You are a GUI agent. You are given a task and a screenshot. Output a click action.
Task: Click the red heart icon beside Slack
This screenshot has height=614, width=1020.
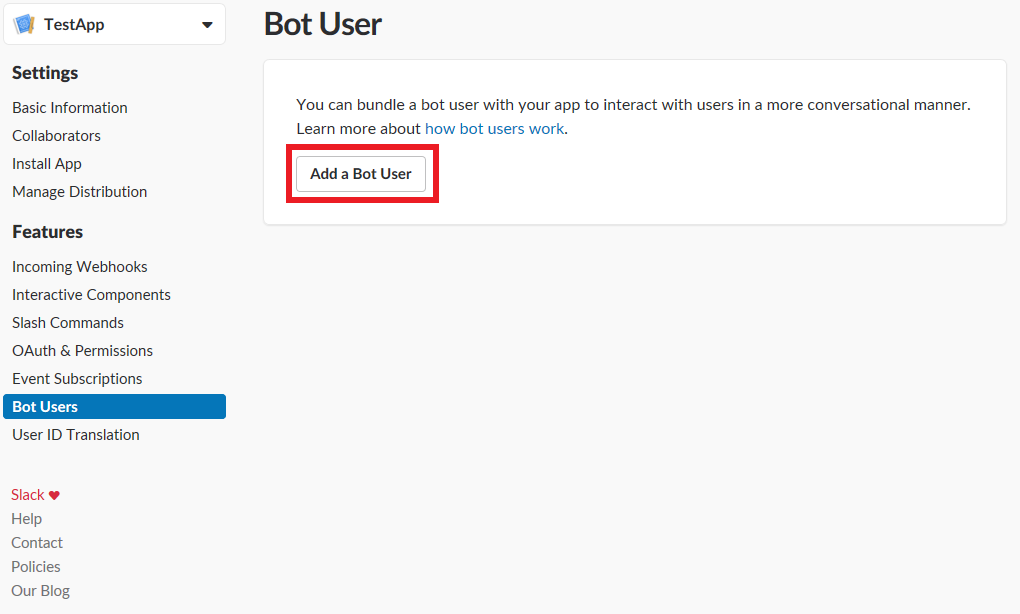coord(54,494)
